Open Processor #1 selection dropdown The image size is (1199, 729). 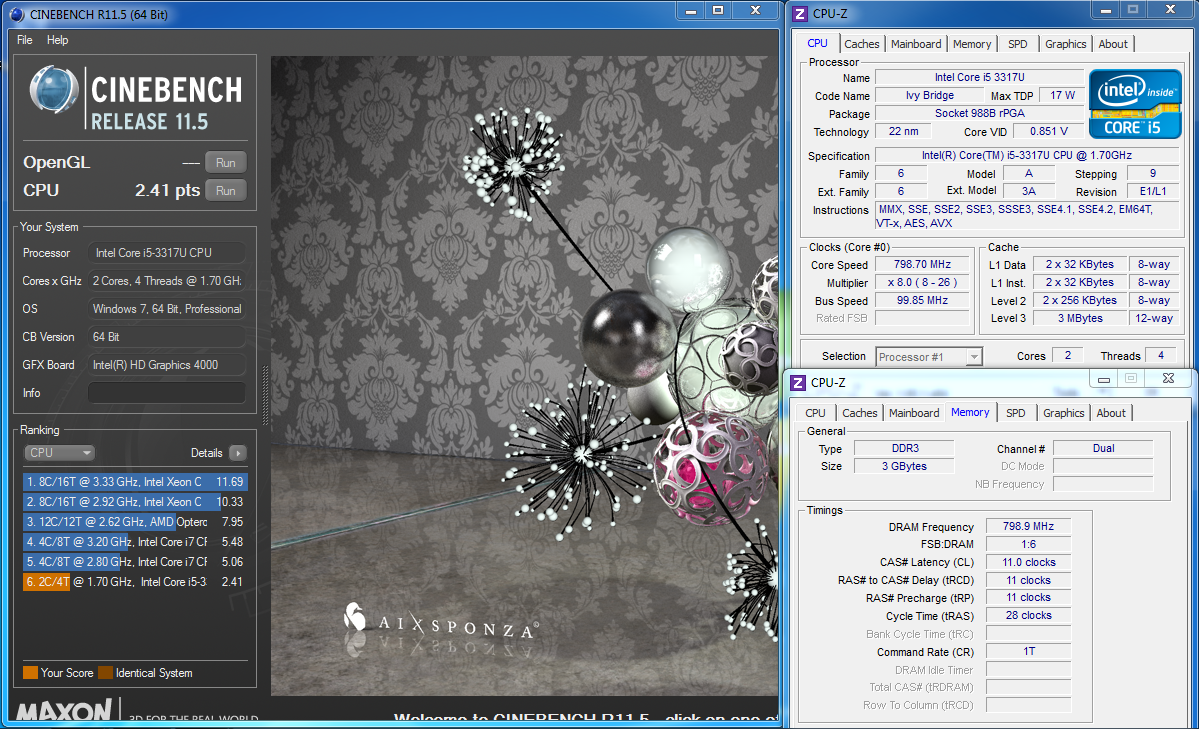tap(928, 356)
